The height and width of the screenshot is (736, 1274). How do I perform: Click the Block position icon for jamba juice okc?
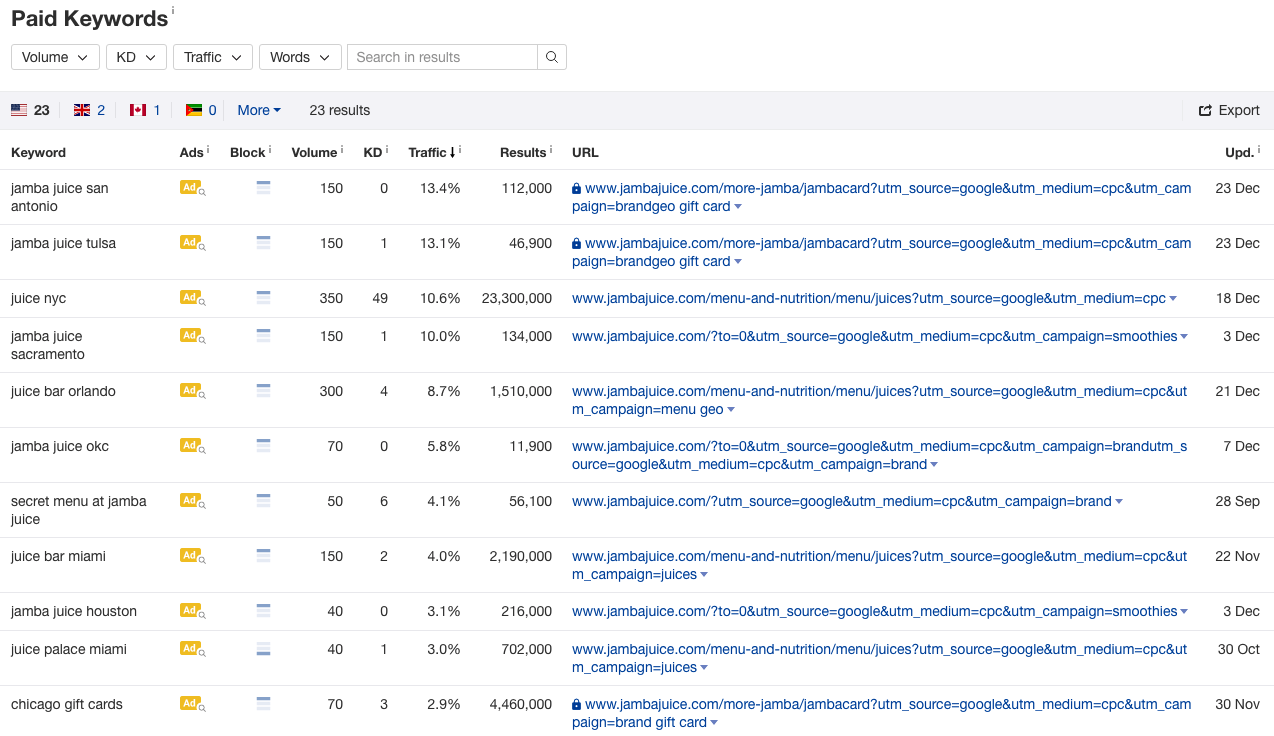263,446
